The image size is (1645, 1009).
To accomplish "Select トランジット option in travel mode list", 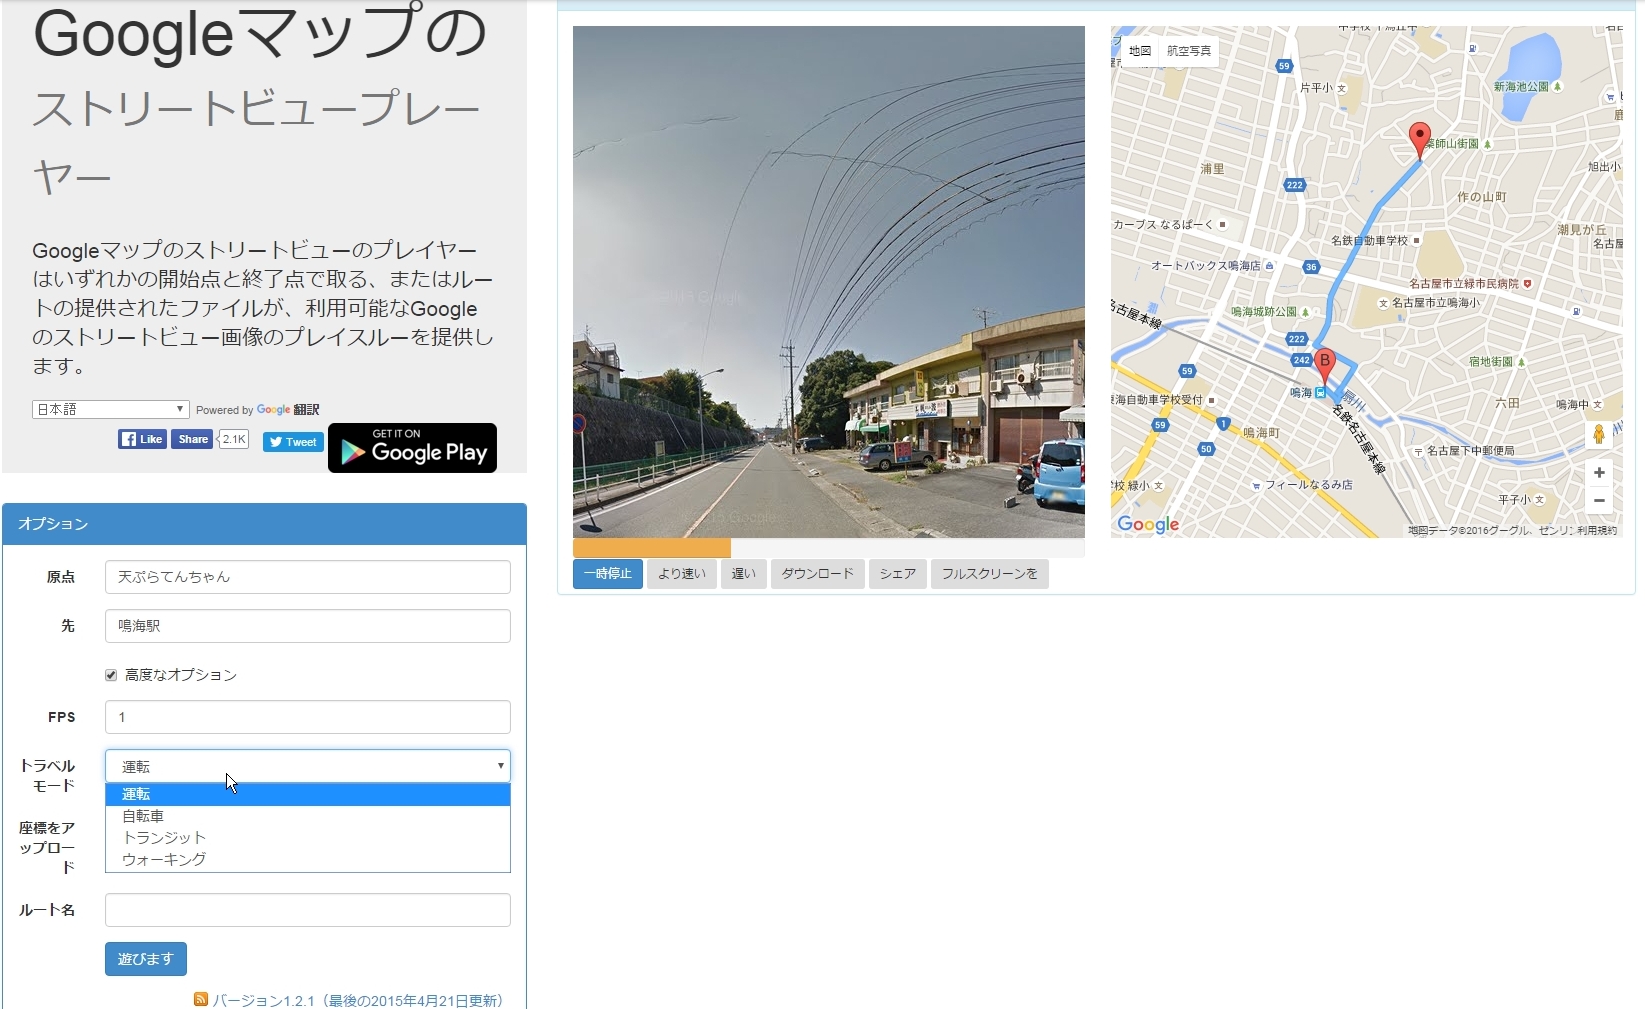I will [x=308, y=838].
